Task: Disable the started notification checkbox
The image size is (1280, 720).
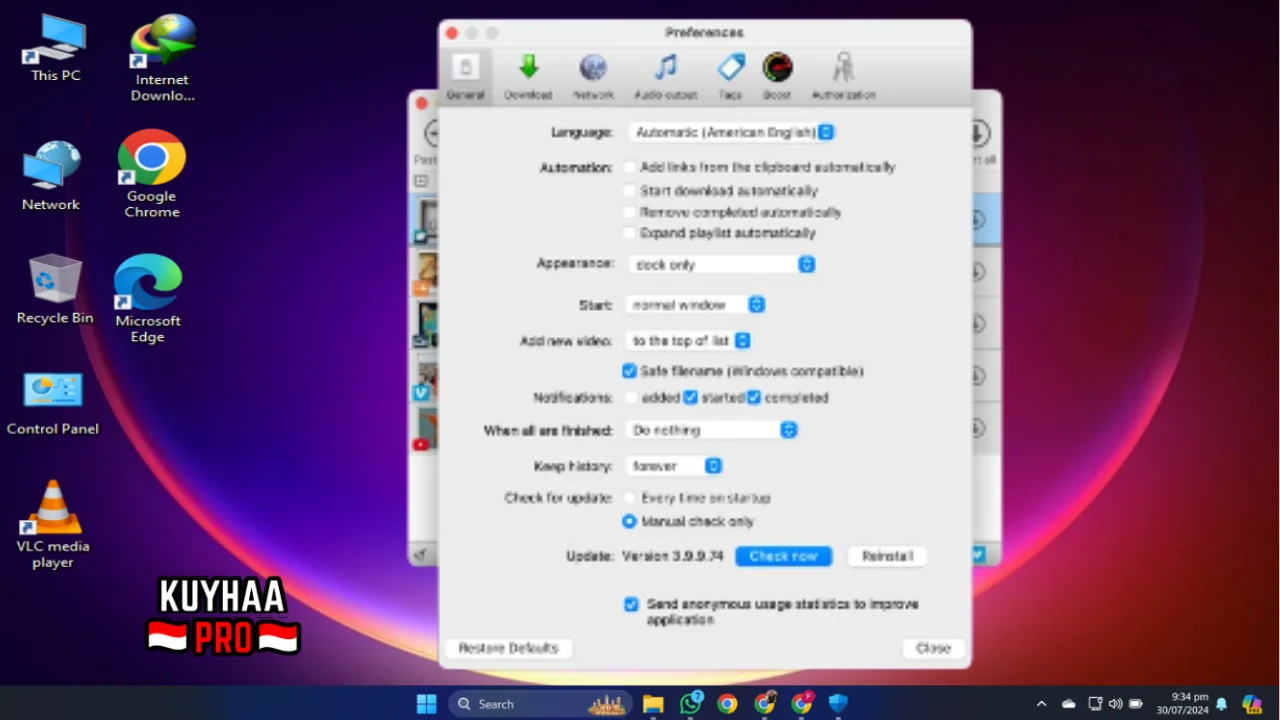Action: click(x=690, y=397)
